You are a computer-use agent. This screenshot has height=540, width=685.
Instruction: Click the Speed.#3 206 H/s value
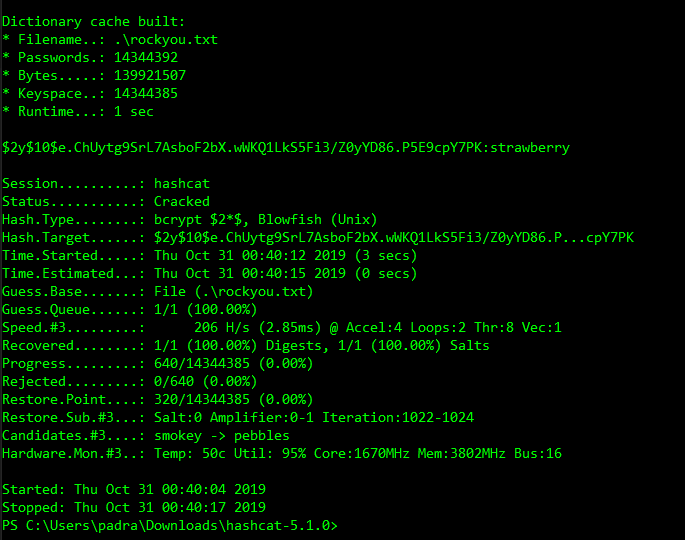pyautogui.click(x=221, y=327)
